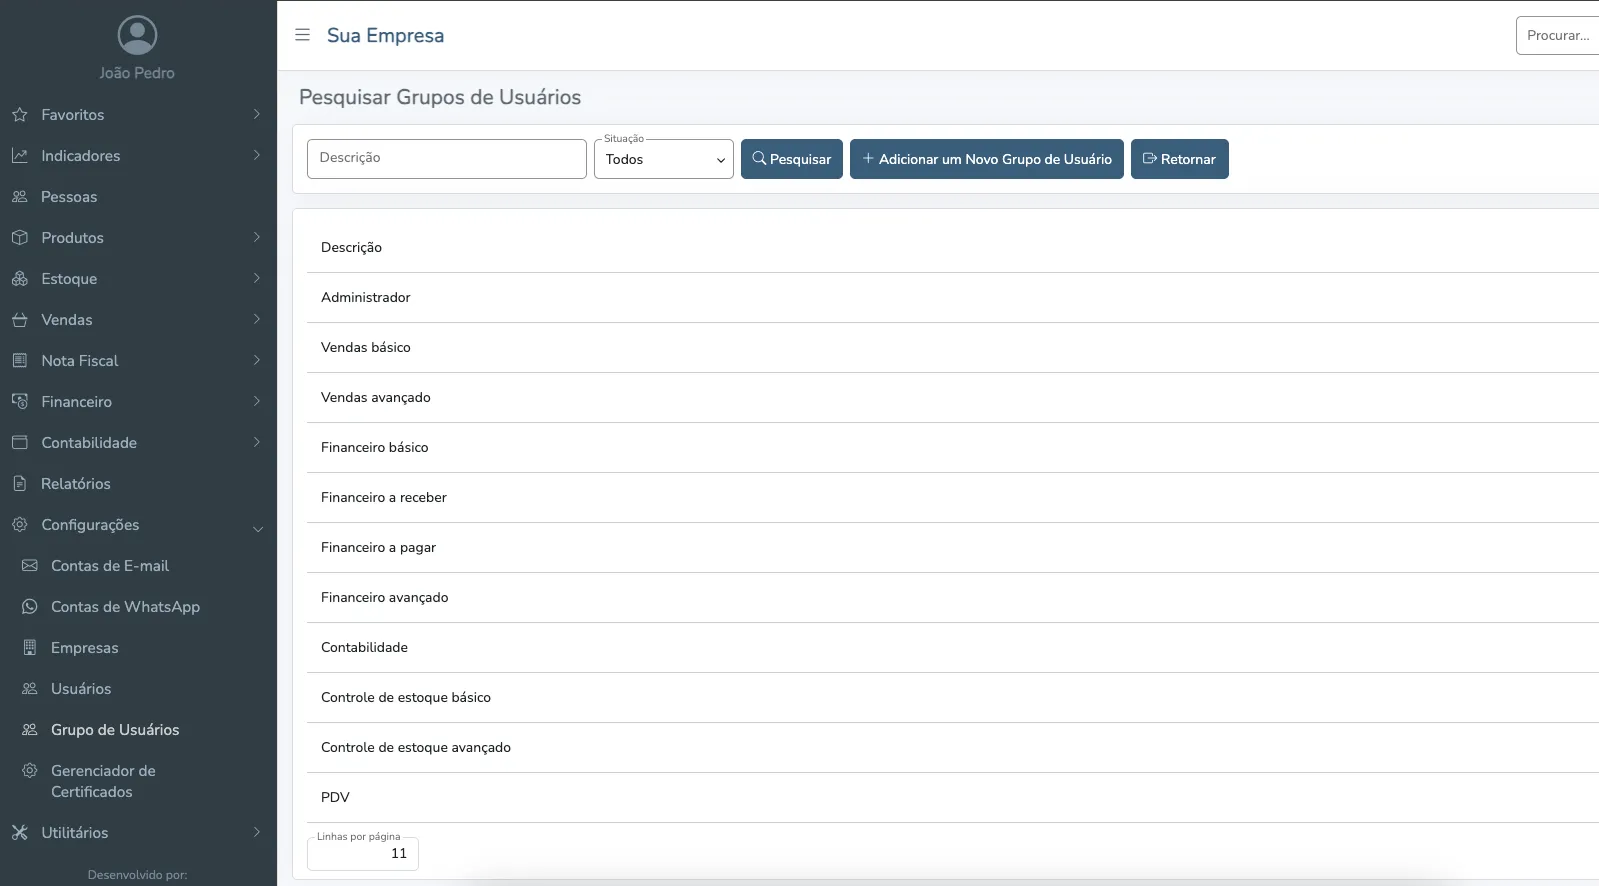Click the Favoritos star icon
1599x886 pixels.
point(20,115)
